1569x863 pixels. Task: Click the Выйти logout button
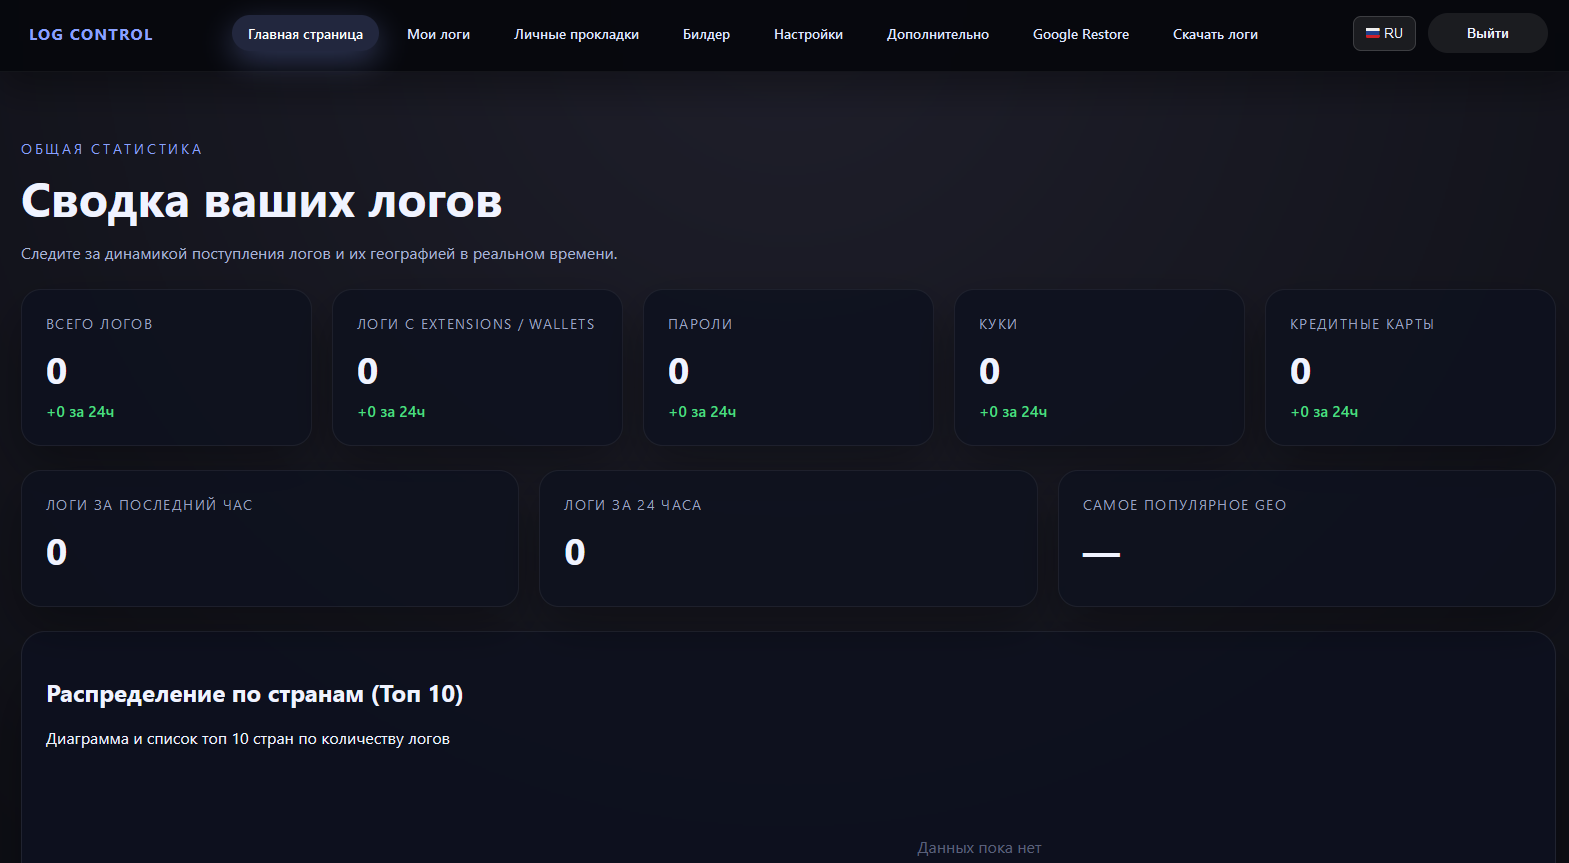point(1487,33)
